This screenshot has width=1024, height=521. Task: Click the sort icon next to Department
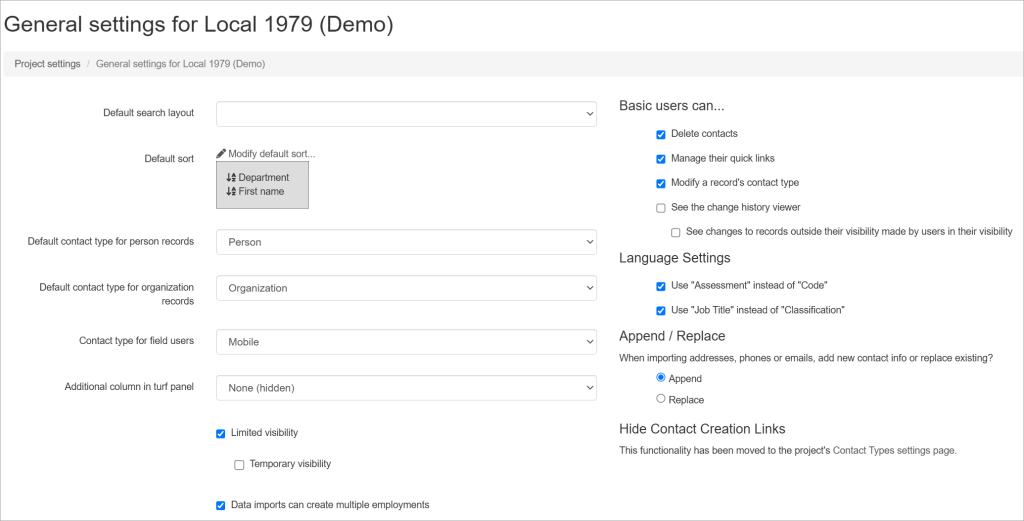click(231, 177)
